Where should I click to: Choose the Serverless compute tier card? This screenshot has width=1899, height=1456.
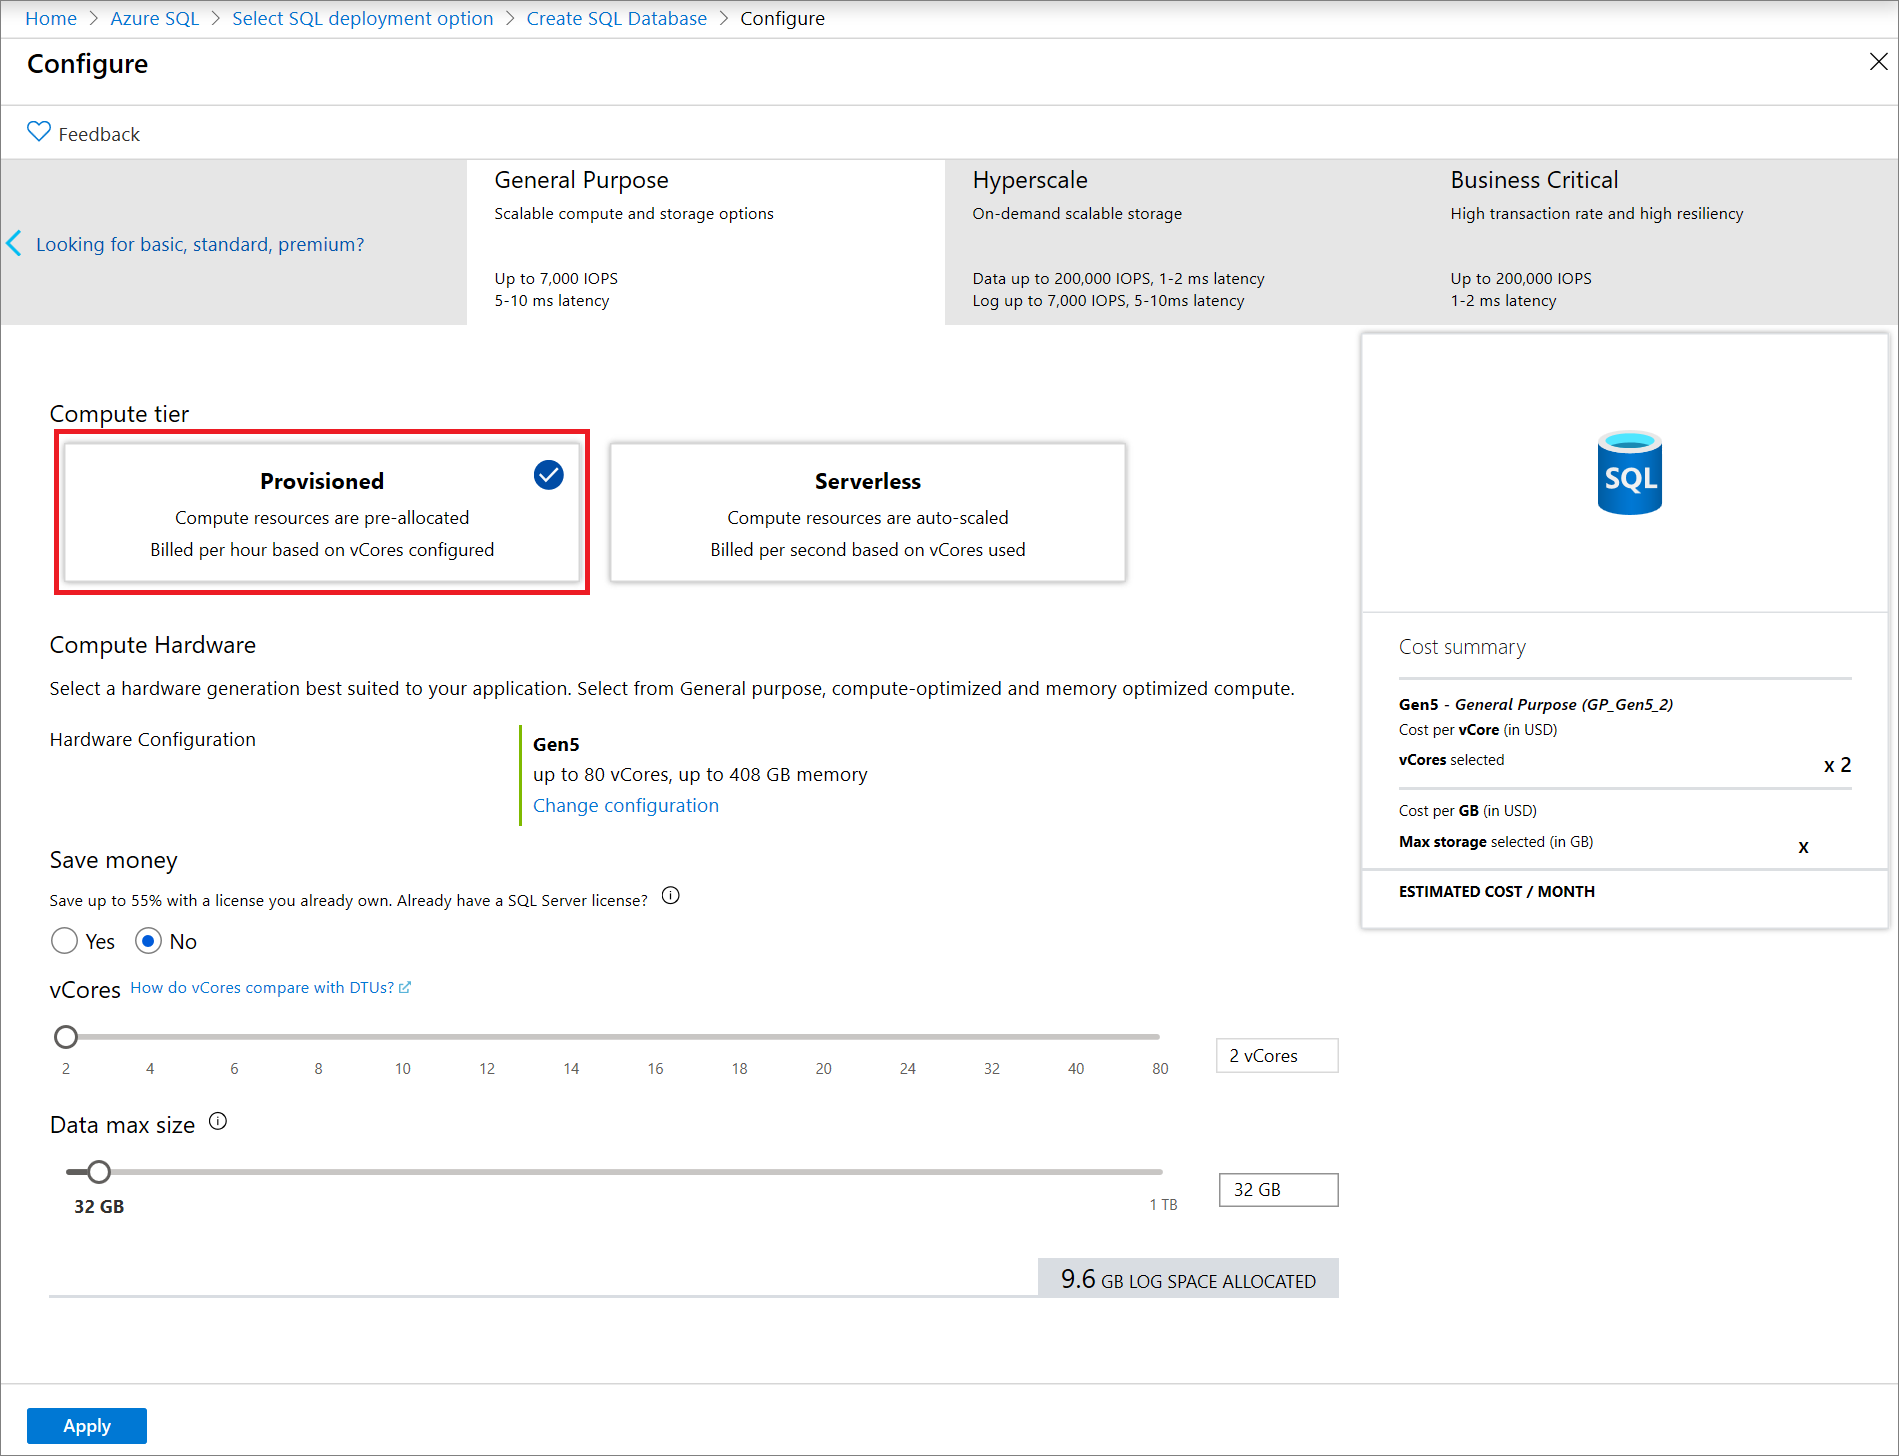point(867,513)
